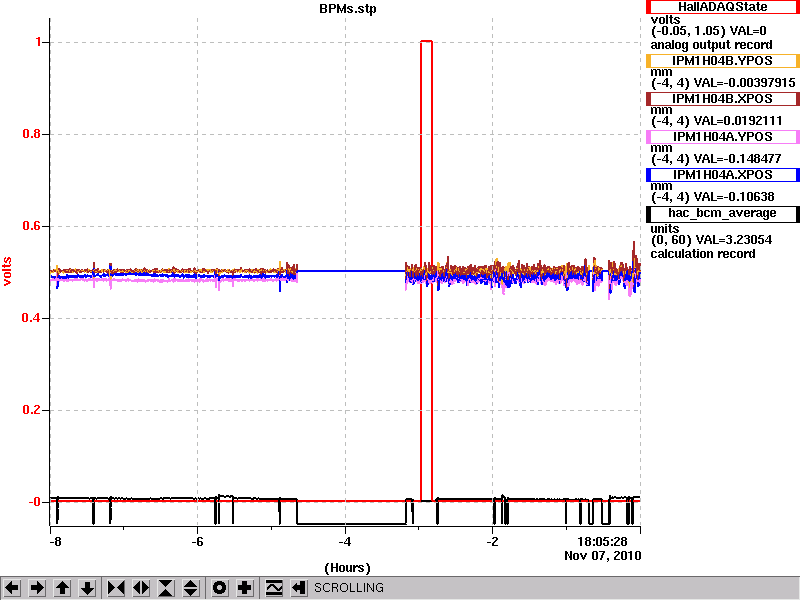Click the y-axis tick label 0.6
Image resolution: width=800 pixels, height=600 pixels.
click(x=32, y=226)
